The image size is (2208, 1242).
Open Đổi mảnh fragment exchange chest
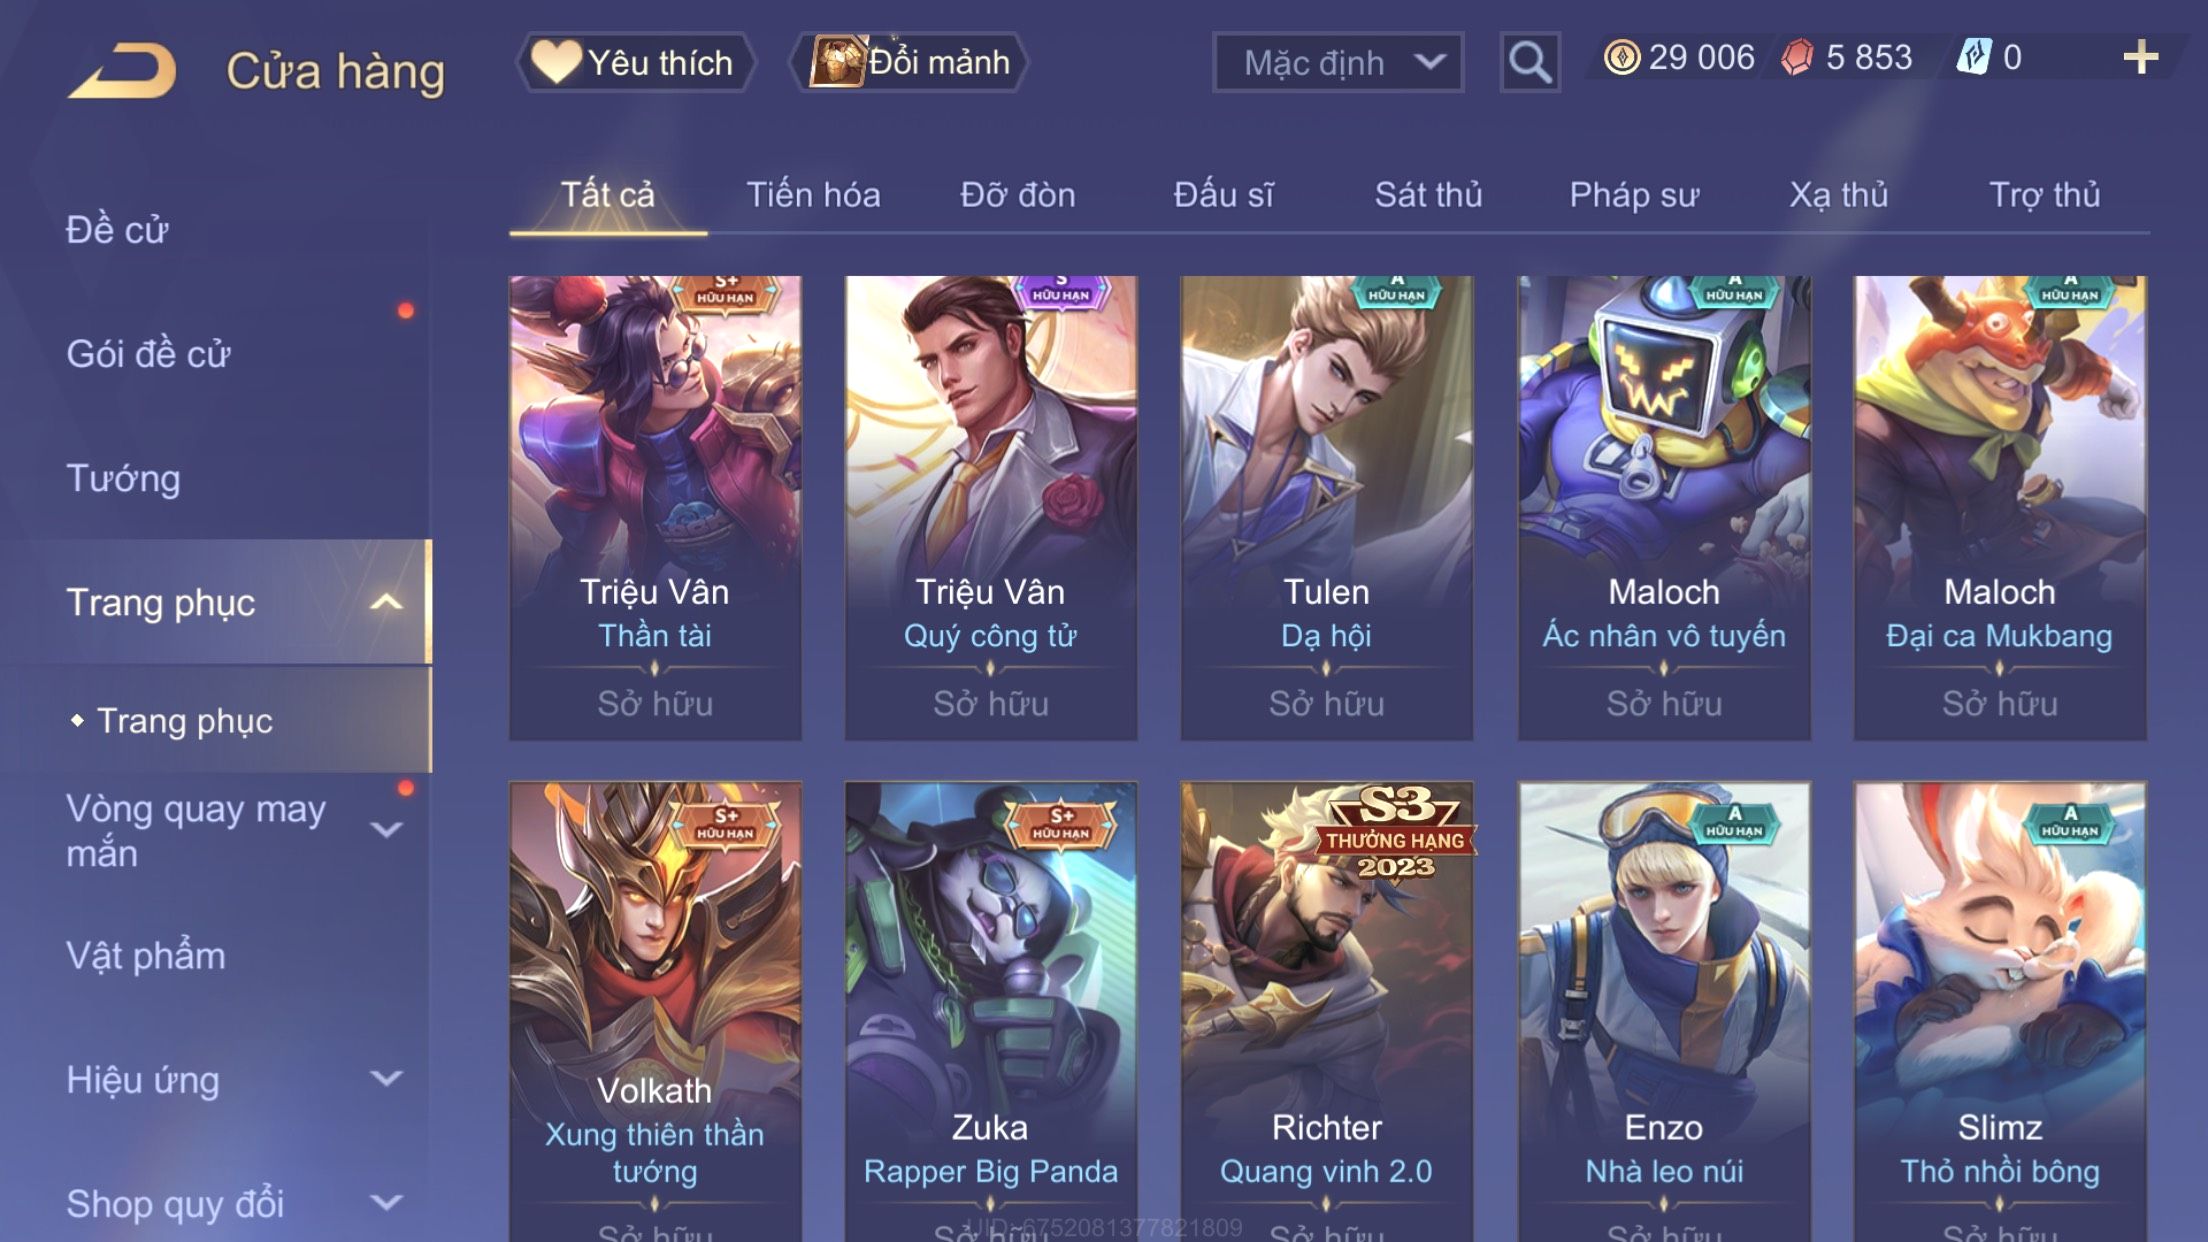point(908,62)
